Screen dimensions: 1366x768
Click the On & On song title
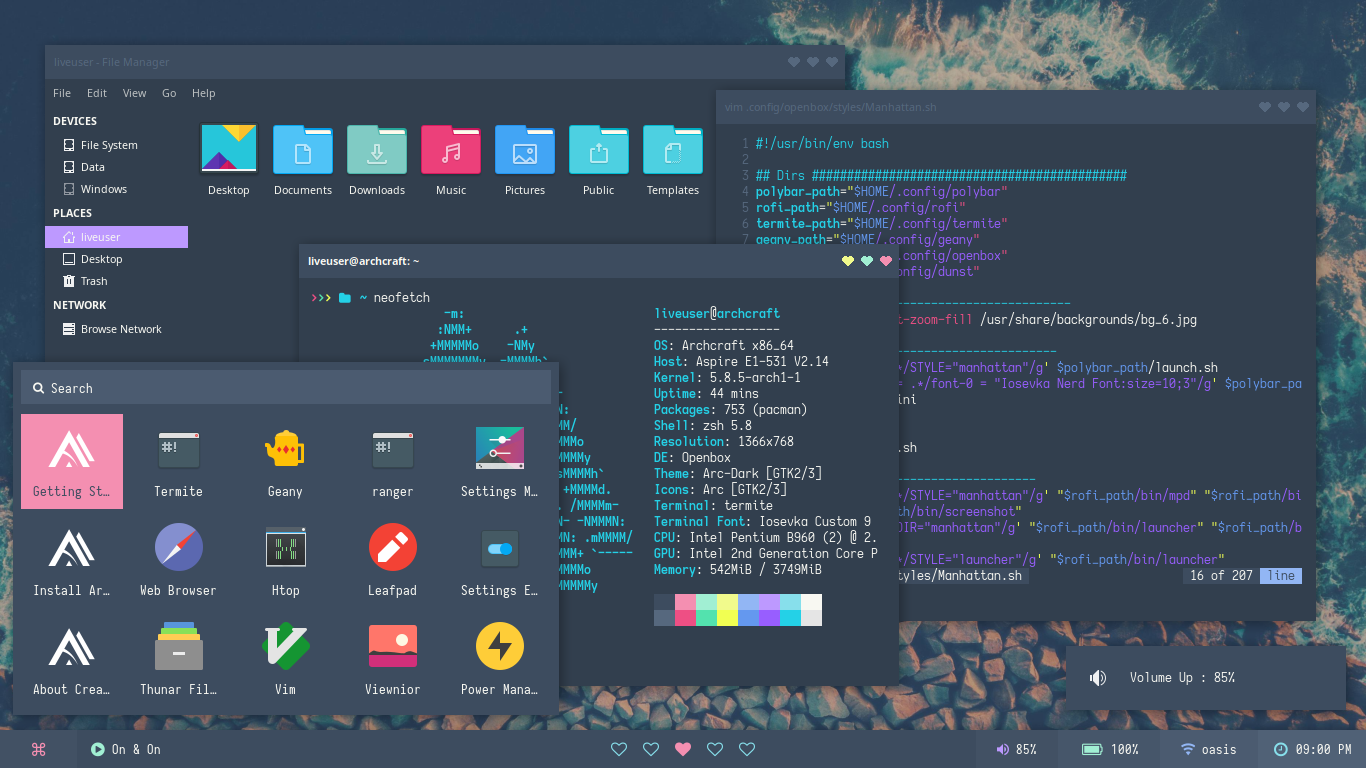(x=136, y=749)
